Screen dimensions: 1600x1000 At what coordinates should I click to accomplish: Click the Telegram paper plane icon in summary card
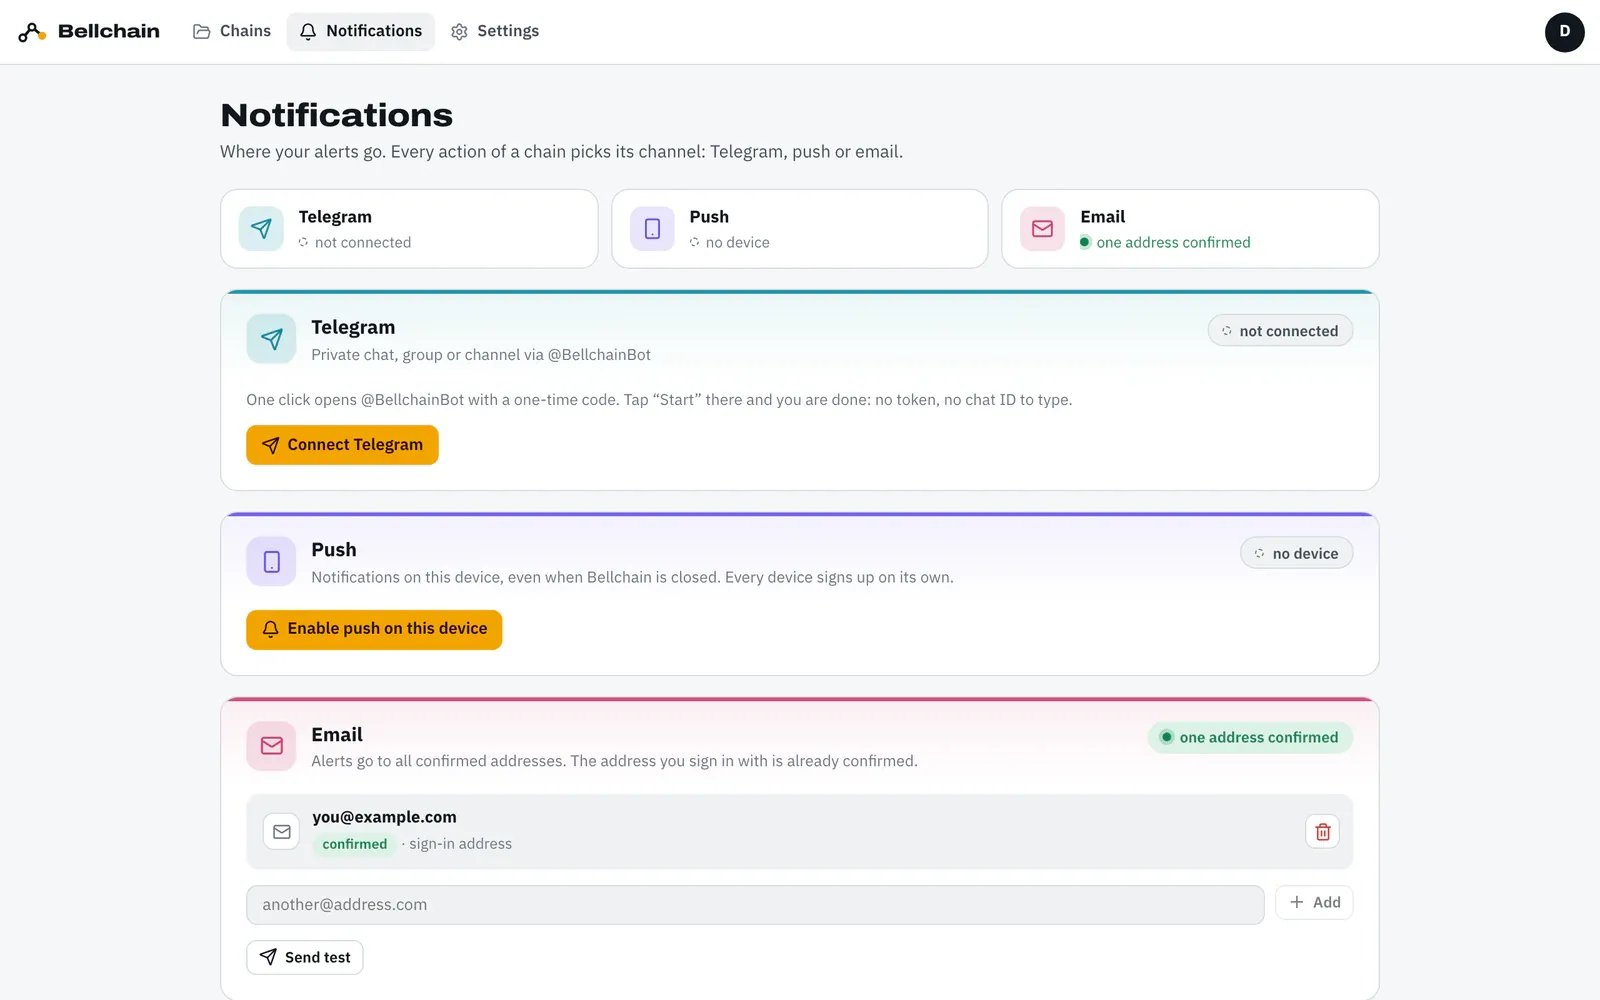tap(261, 229)
